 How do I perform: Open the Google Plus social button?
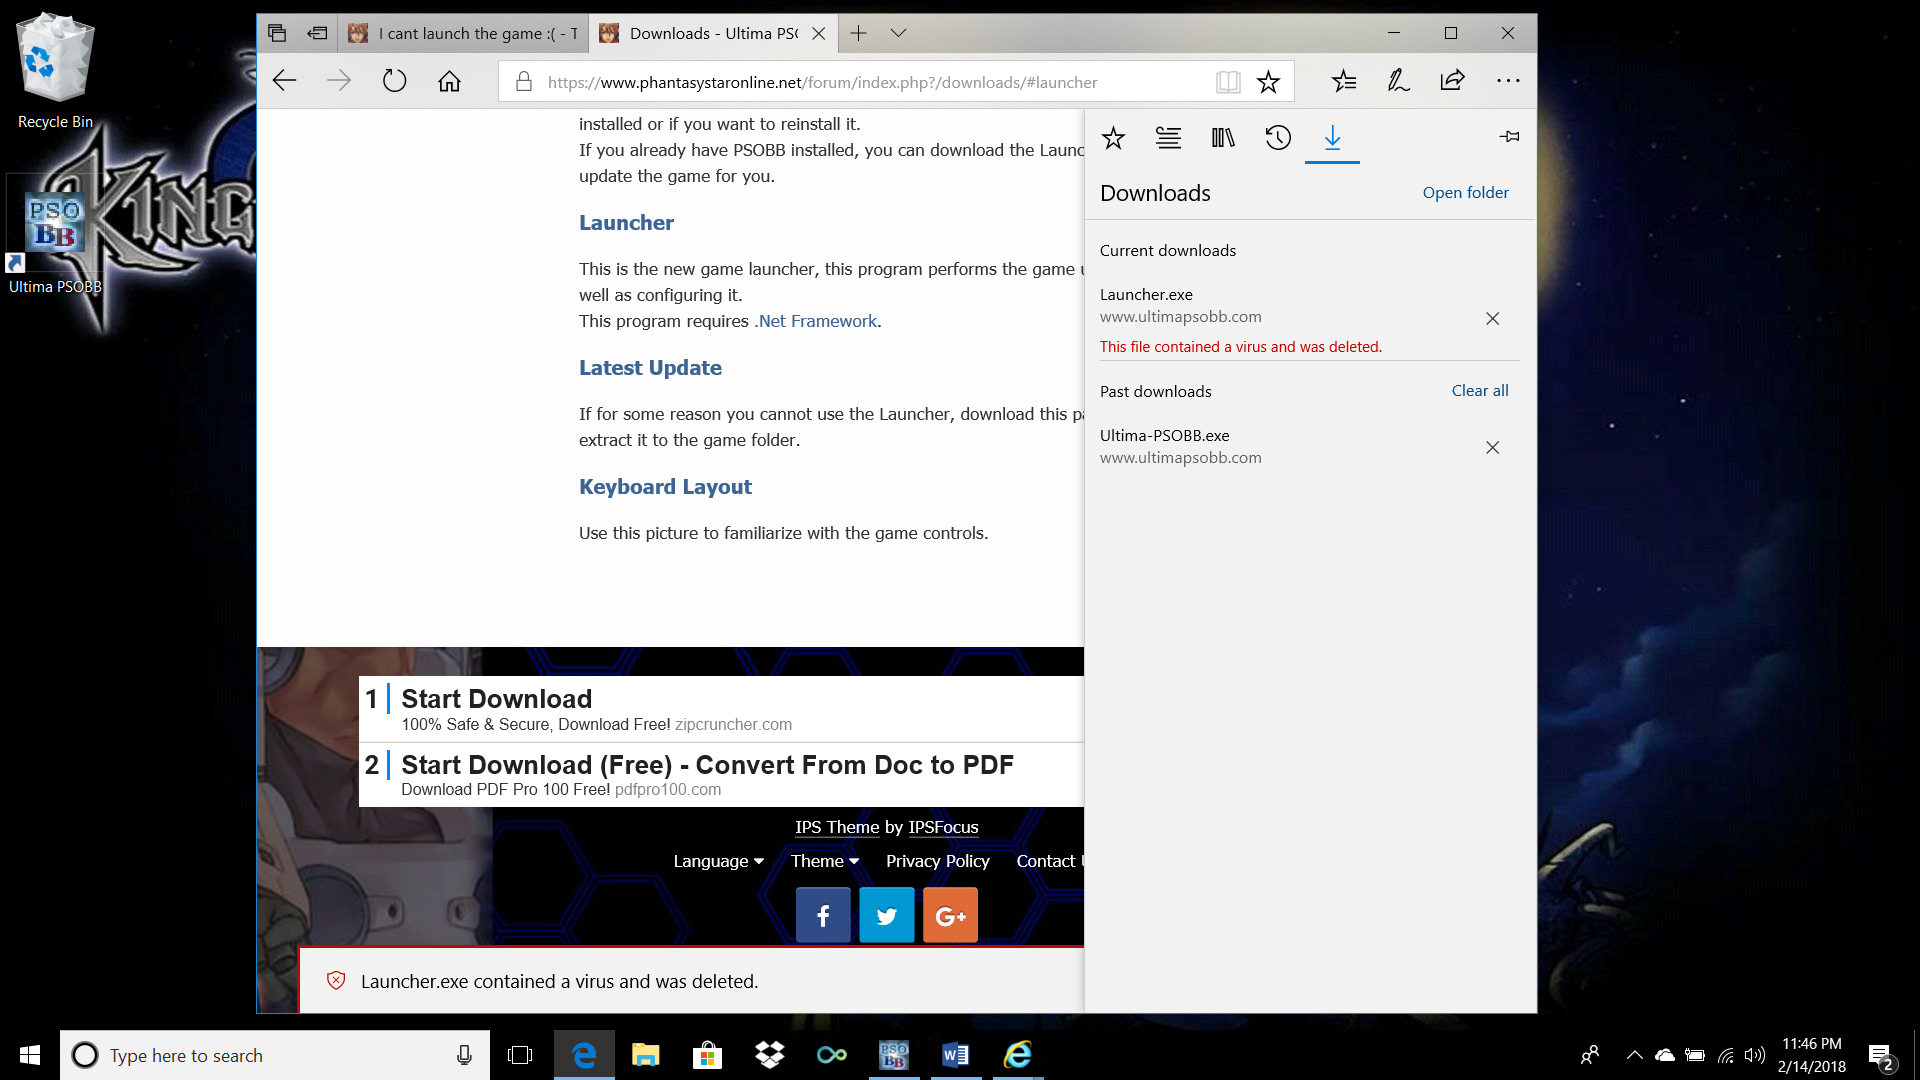click(950, 915)
